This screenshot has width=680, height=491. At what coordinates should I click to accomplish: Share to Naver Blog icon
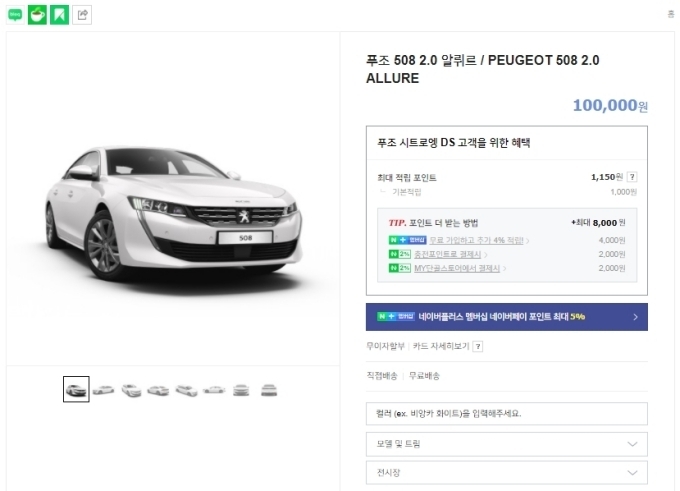[16, 15]
